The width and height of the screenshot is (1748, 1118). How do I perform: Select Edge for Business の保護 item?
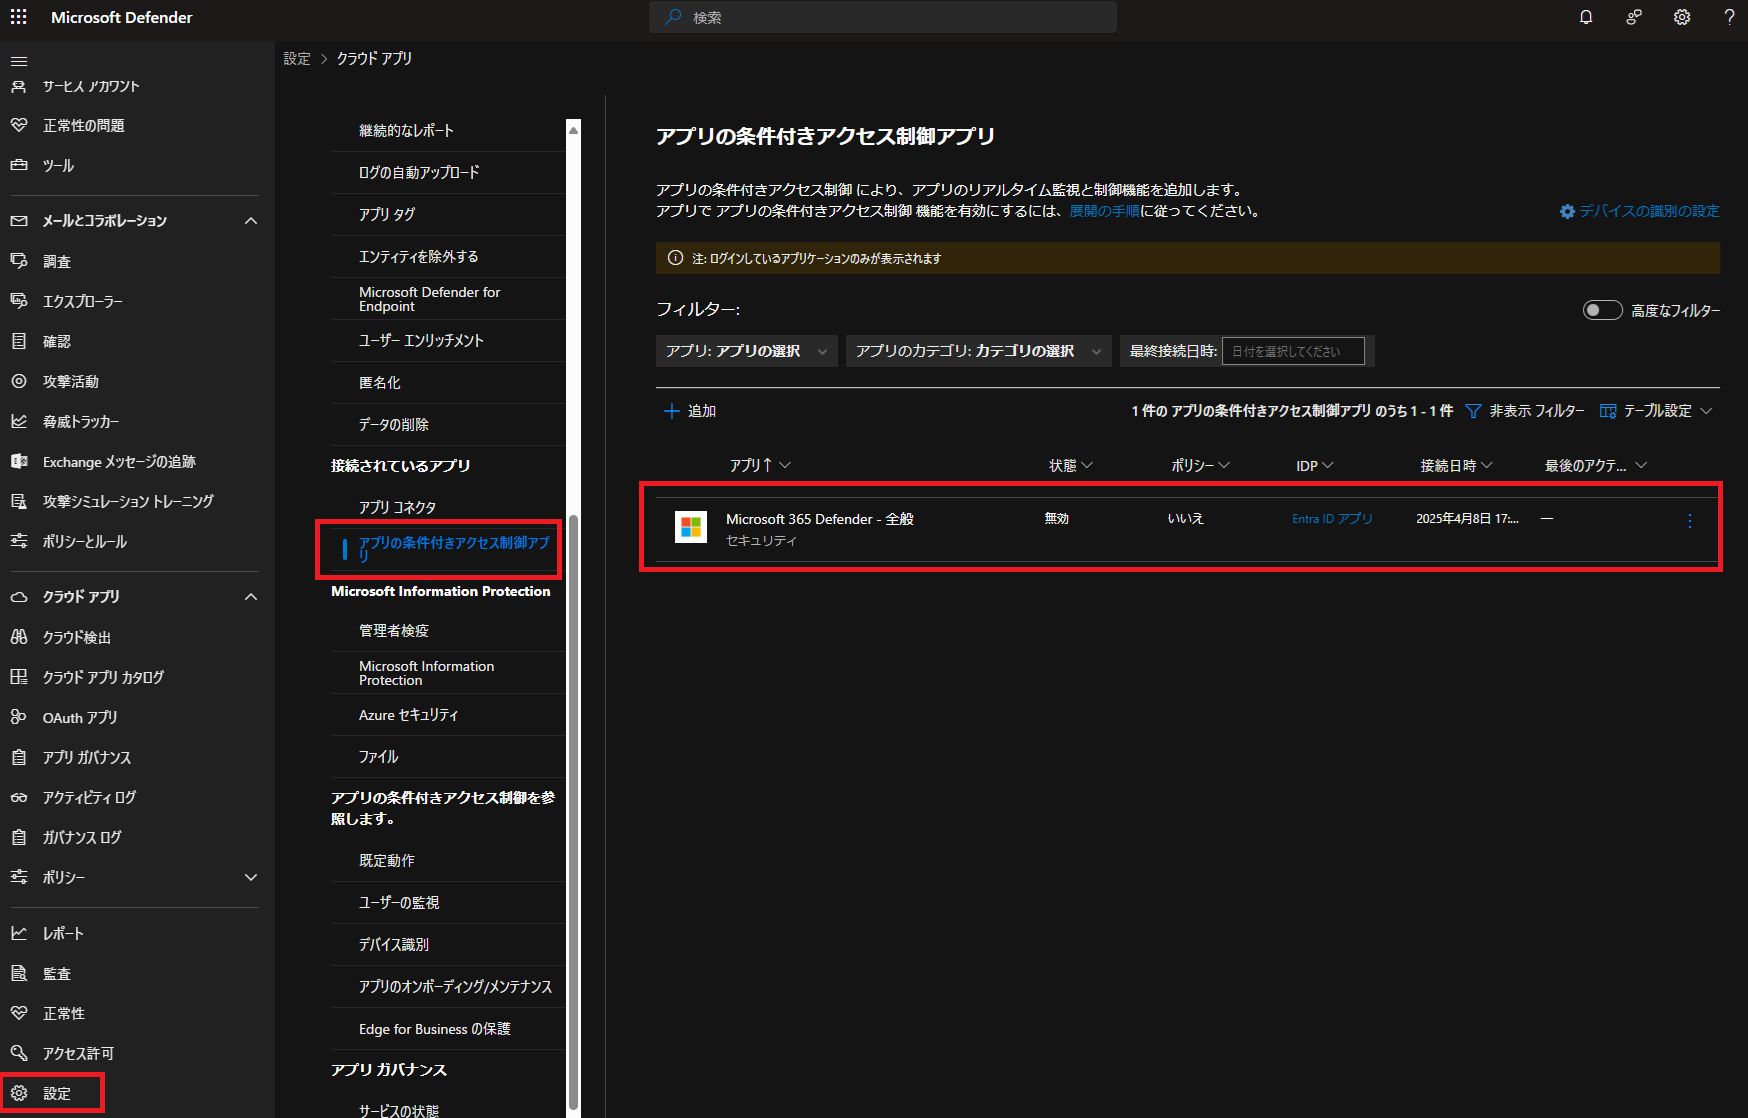coord(447,1029)
